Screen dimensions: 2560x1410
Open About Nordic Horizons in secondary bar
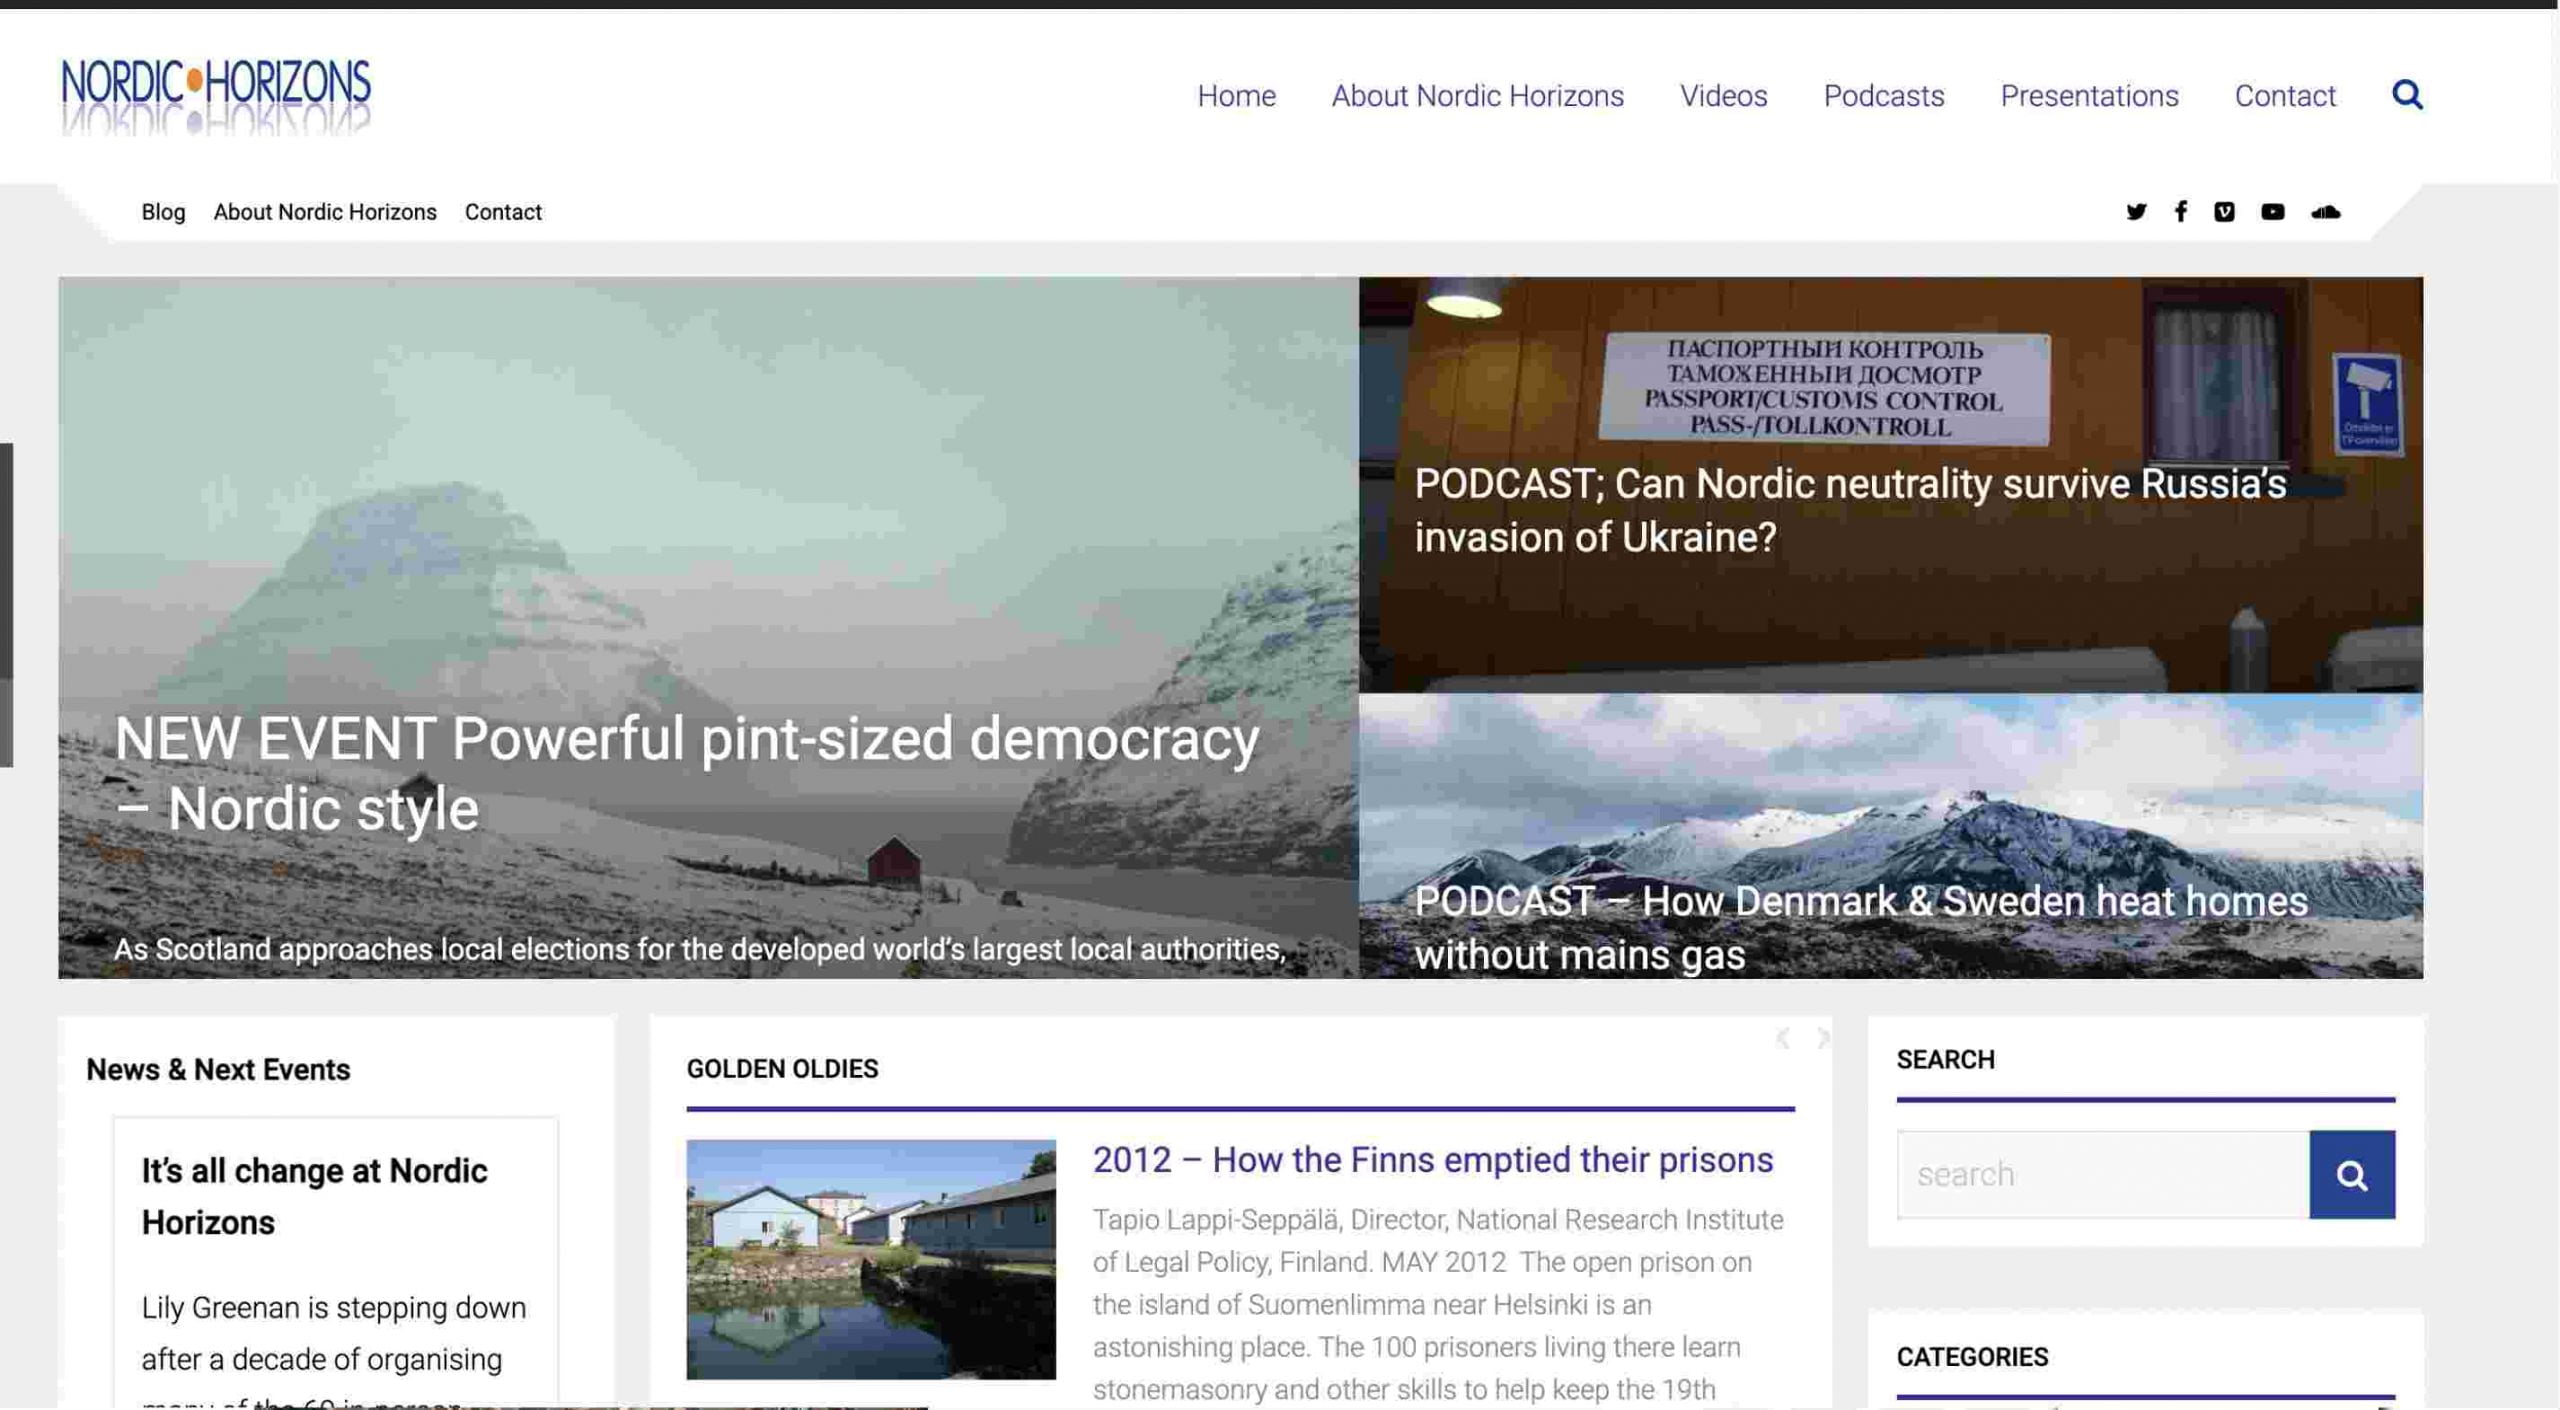(x=325, y=212)
